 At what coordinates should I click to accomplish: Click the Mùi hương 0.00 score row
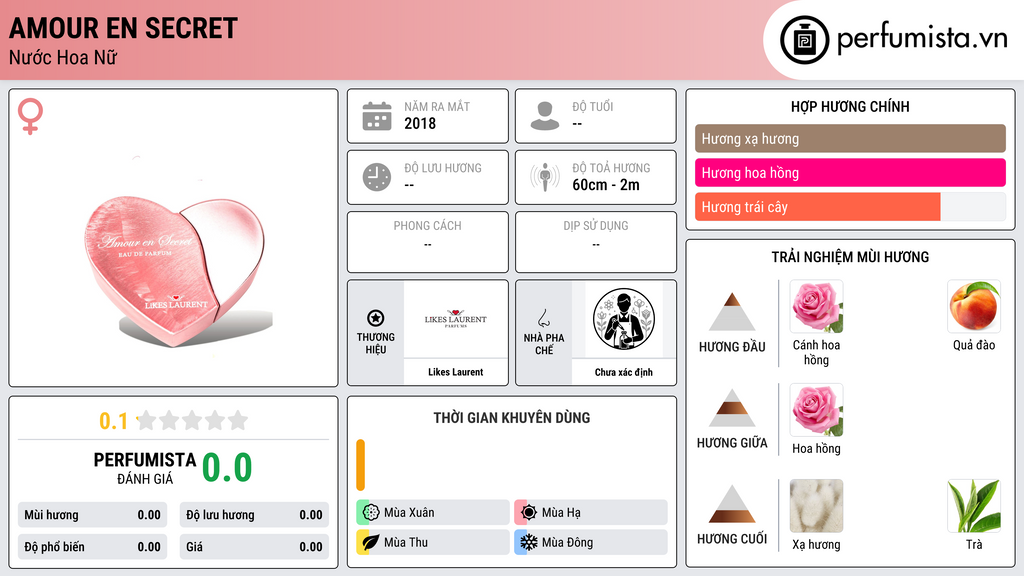(93, 515)
